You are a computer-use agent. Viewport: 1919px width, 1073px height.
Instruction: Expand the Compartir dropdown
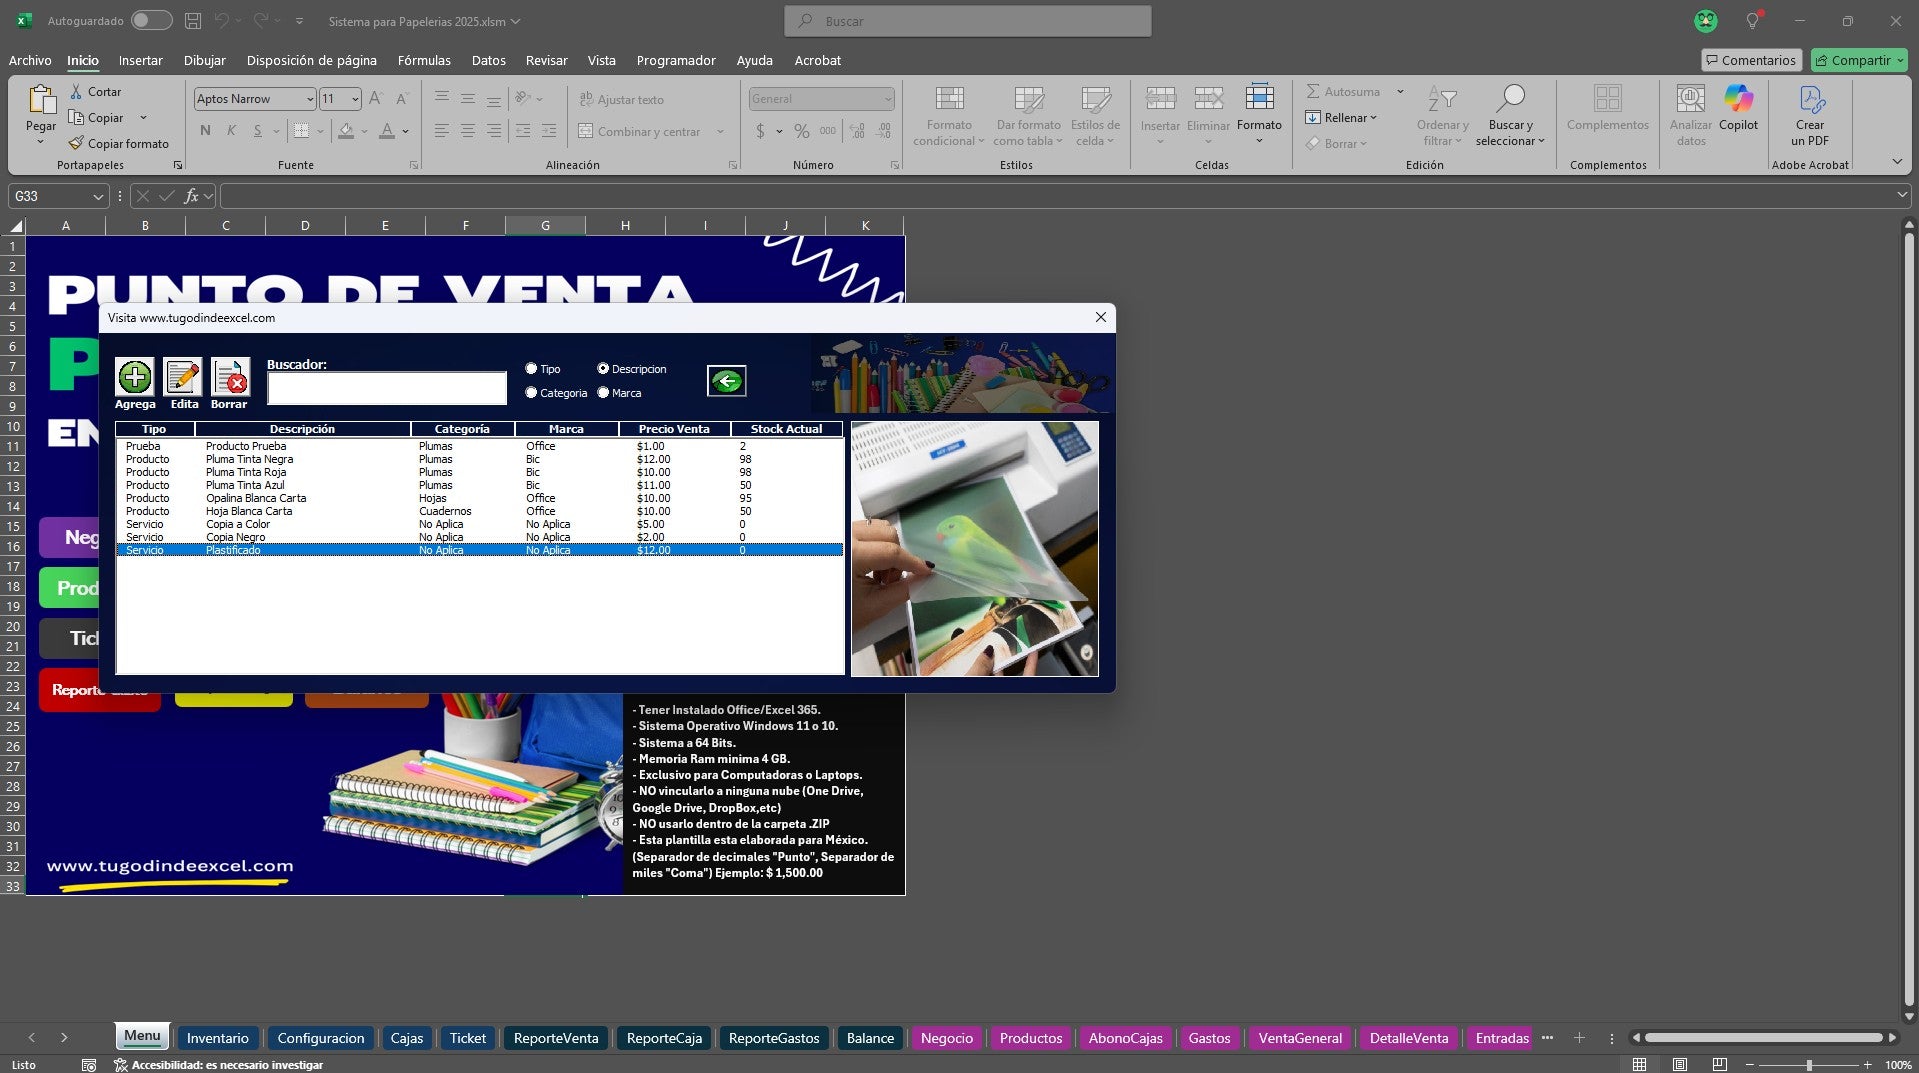coord(1901,60)
